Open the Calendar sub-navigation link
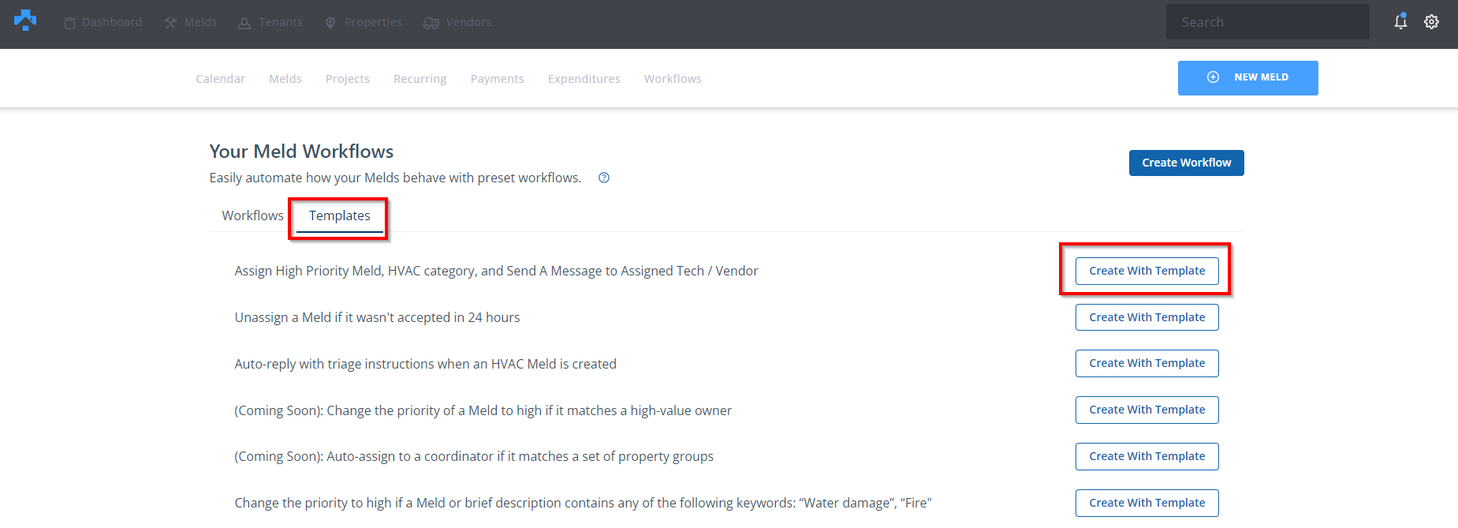Viewport: 1458px width, 528px height. 220,79
